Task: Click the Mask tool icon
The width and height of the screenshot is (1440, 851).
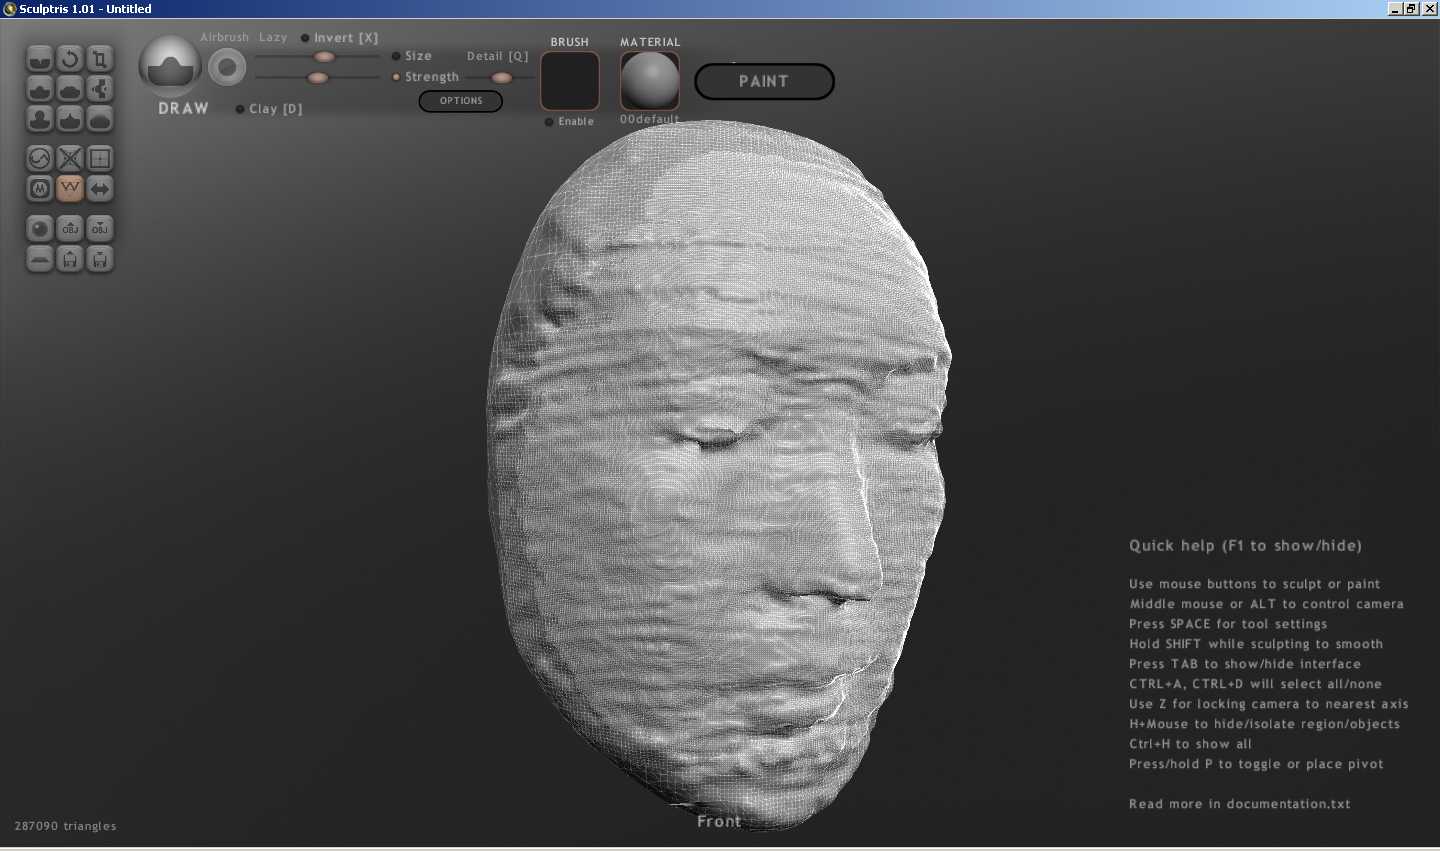Action: tap(39, 188)
